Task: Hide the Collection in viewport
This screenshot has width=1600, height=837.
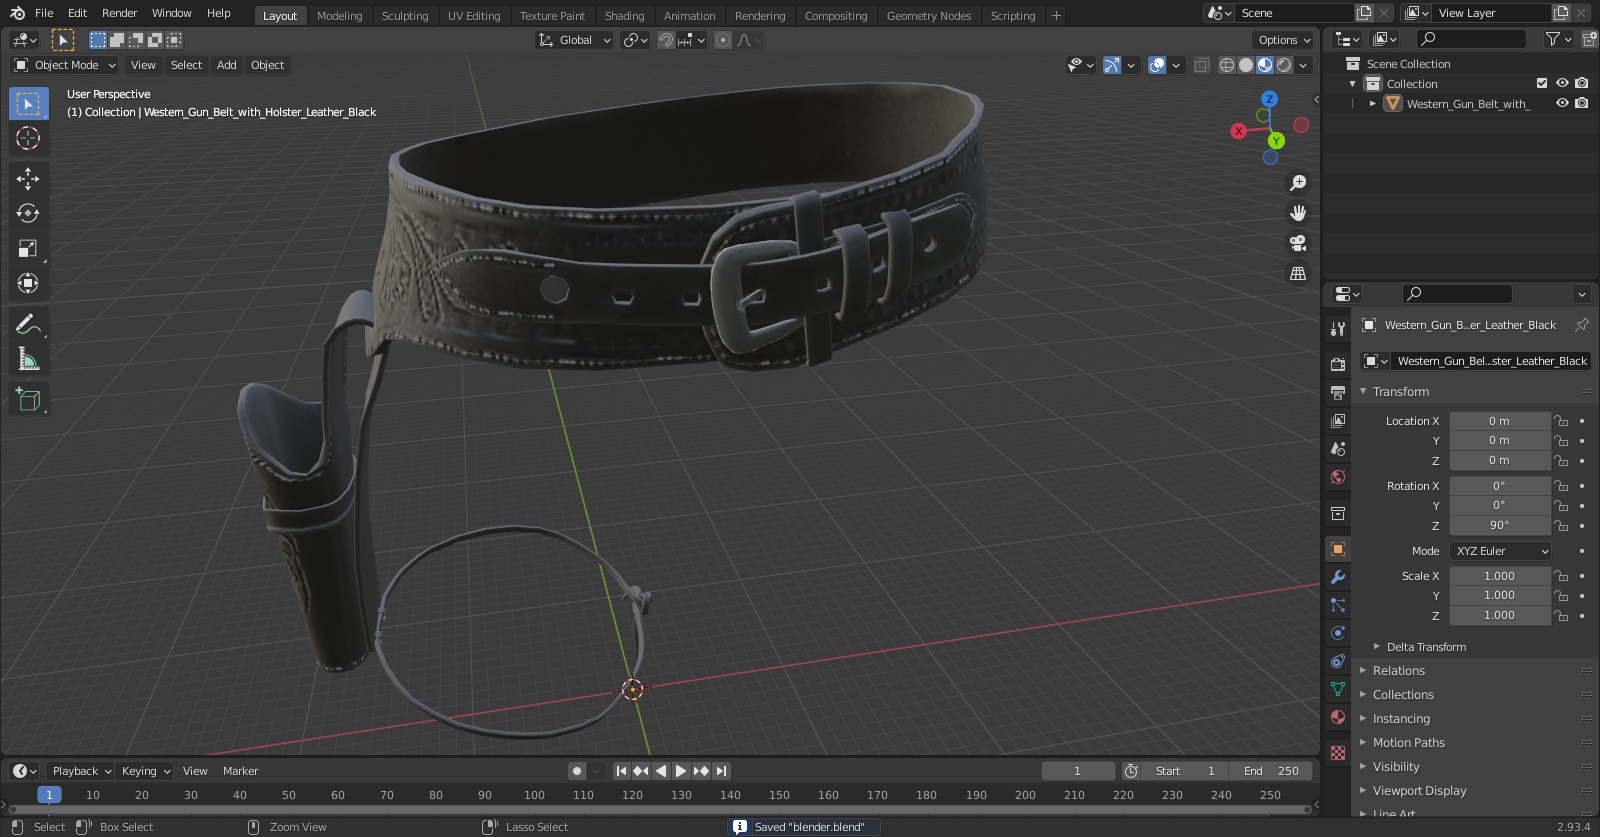Action: click(x=1562, y=83)
